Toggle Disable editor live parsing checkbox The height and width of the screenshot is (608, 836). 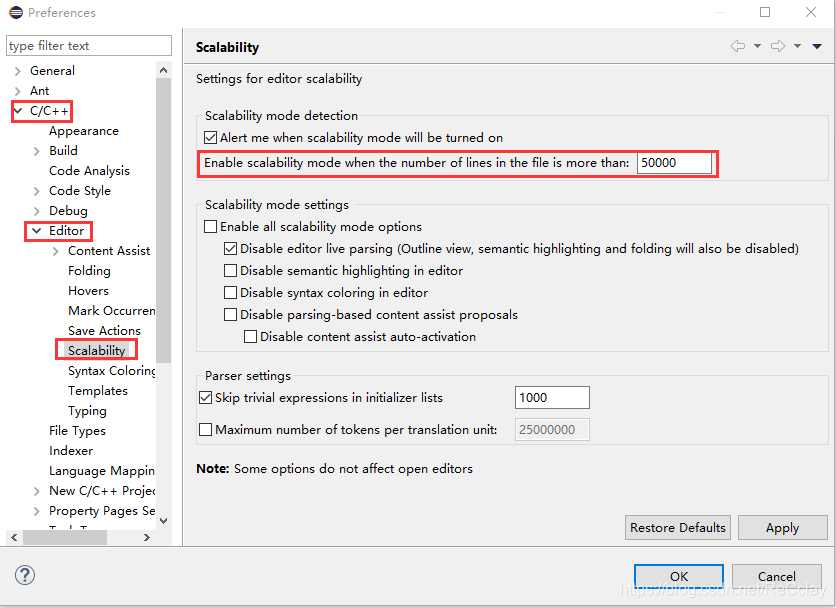[x=230, y=249]
